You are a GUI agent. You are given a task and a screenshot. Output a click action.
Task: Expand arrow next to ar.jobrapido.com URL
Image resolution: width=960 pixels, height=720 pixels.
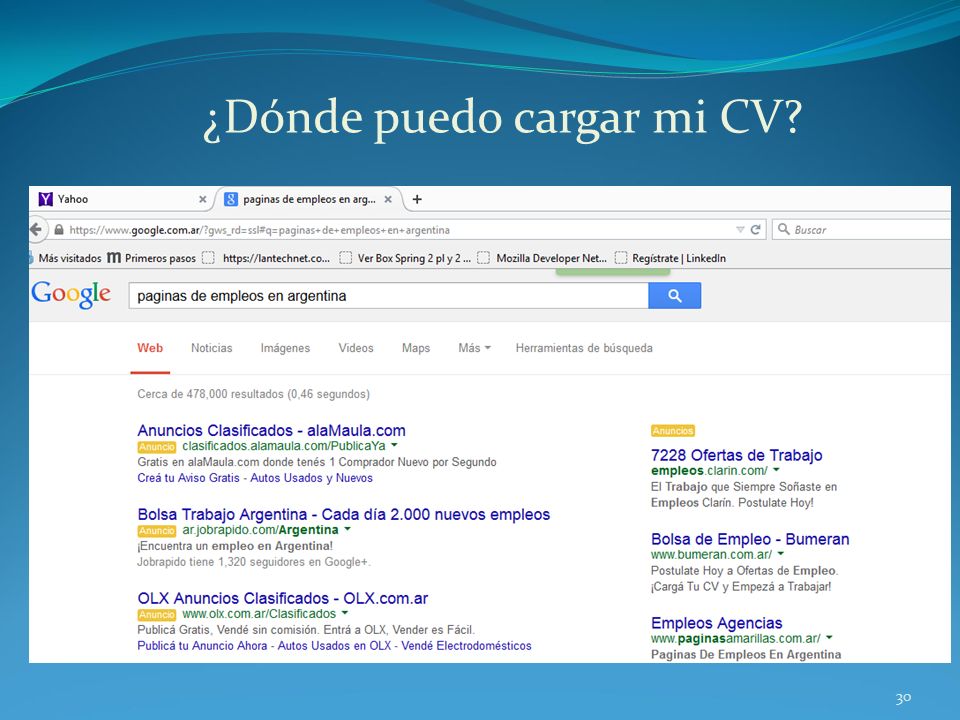pyautogui.click(x=347, y=529)
